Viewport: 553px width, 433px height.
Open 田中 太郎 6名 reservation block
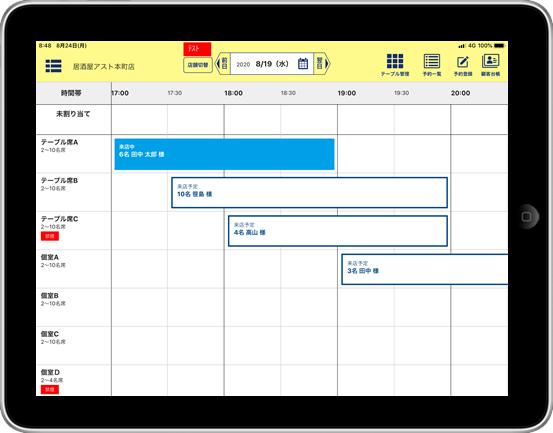pos(224,154)
